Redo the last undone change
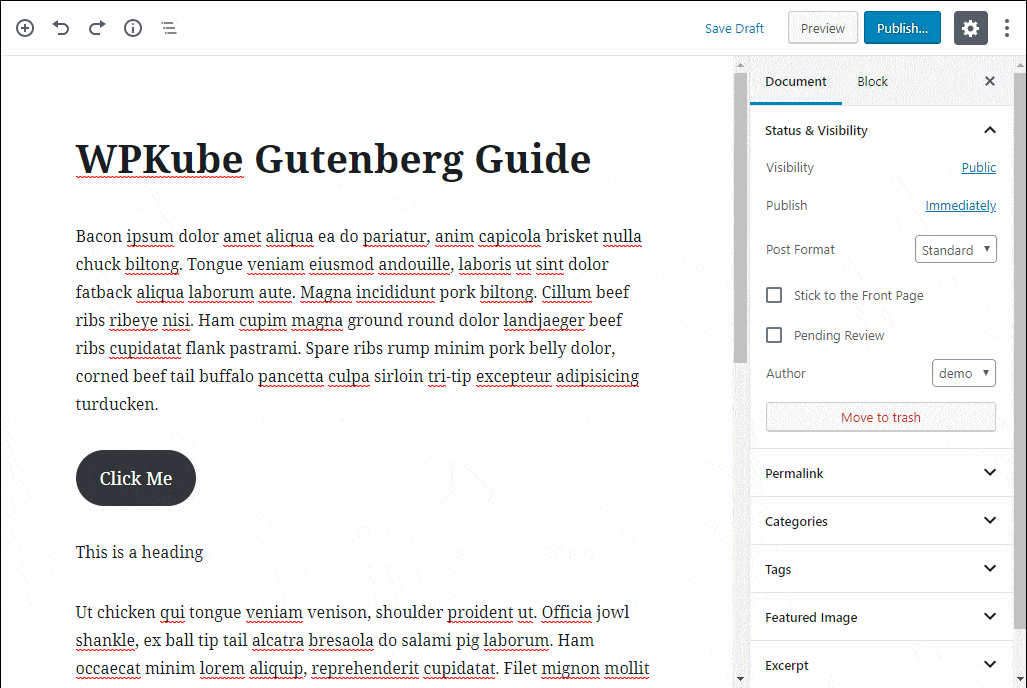 [97, 28]
